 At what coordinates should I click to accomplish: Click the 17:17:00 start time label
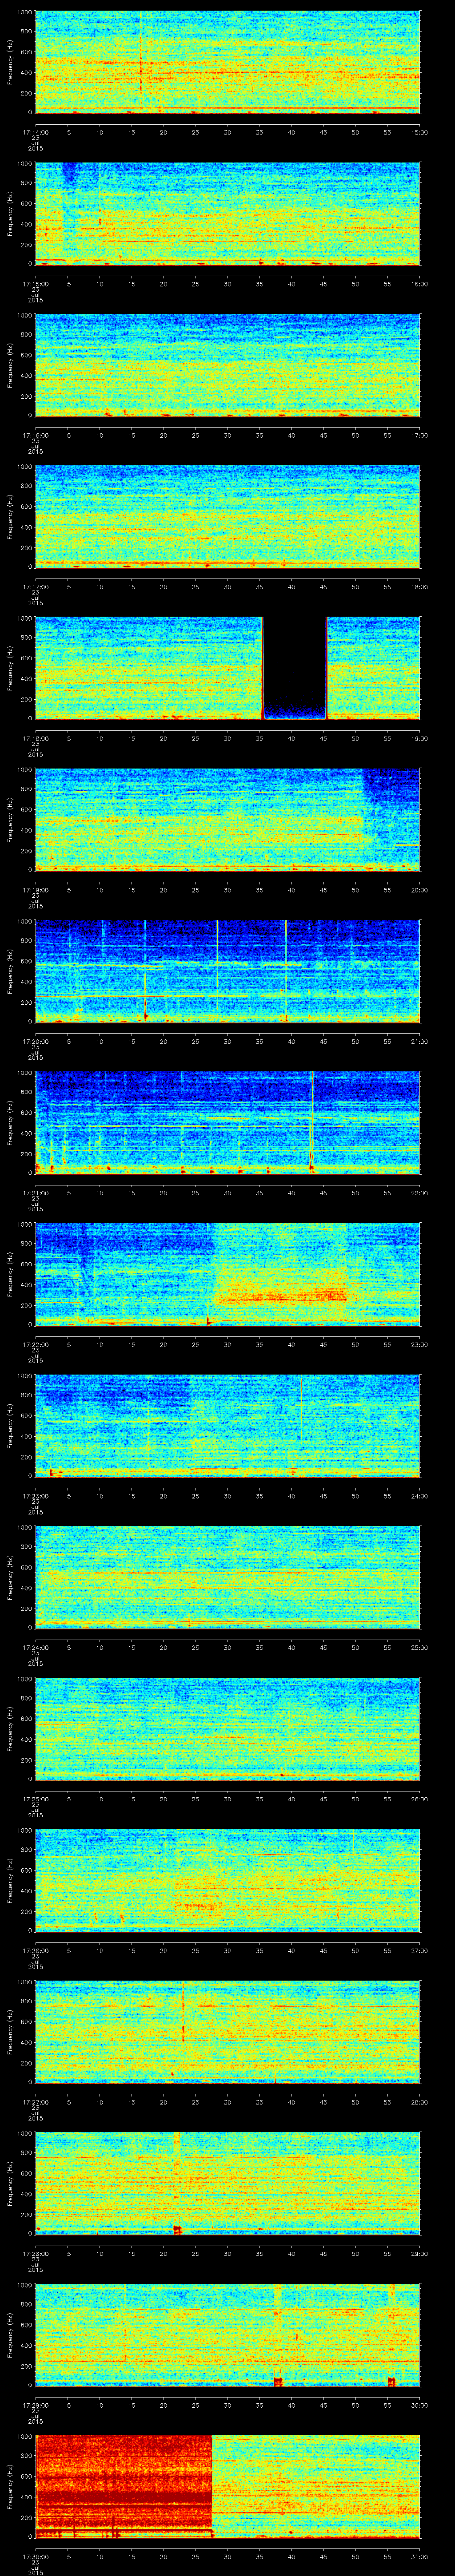(x=35, y=587)
